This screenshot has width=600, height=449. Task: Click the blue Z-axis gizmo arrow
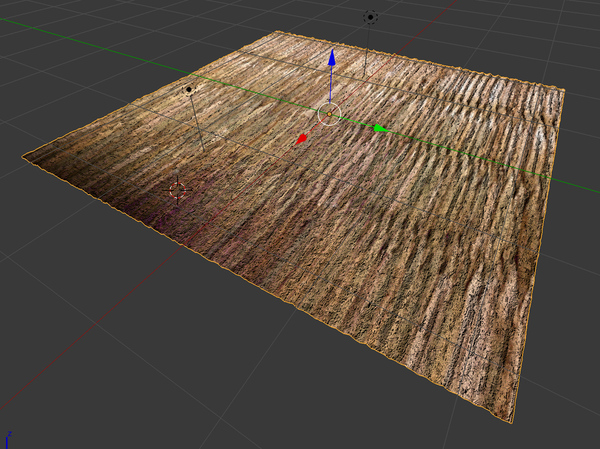coord(330,59)
